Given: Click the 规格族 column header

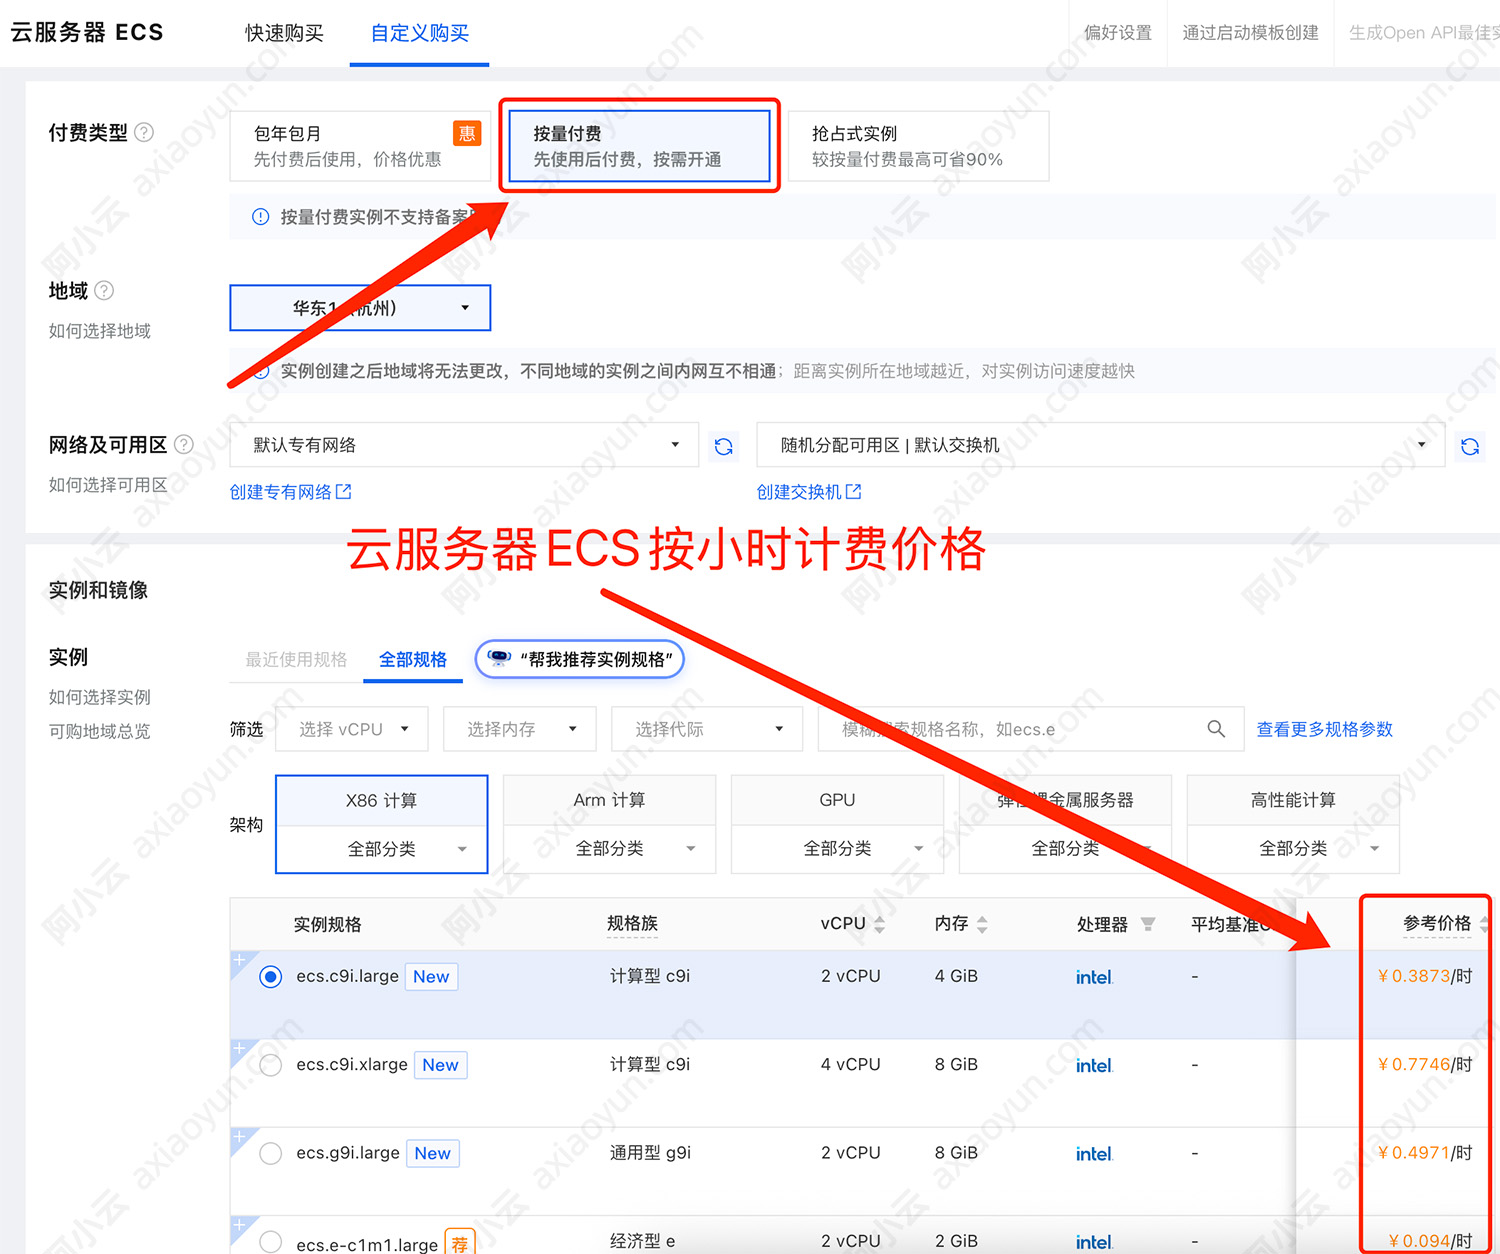Looking at the screenshot, I should tap(632, 924).
